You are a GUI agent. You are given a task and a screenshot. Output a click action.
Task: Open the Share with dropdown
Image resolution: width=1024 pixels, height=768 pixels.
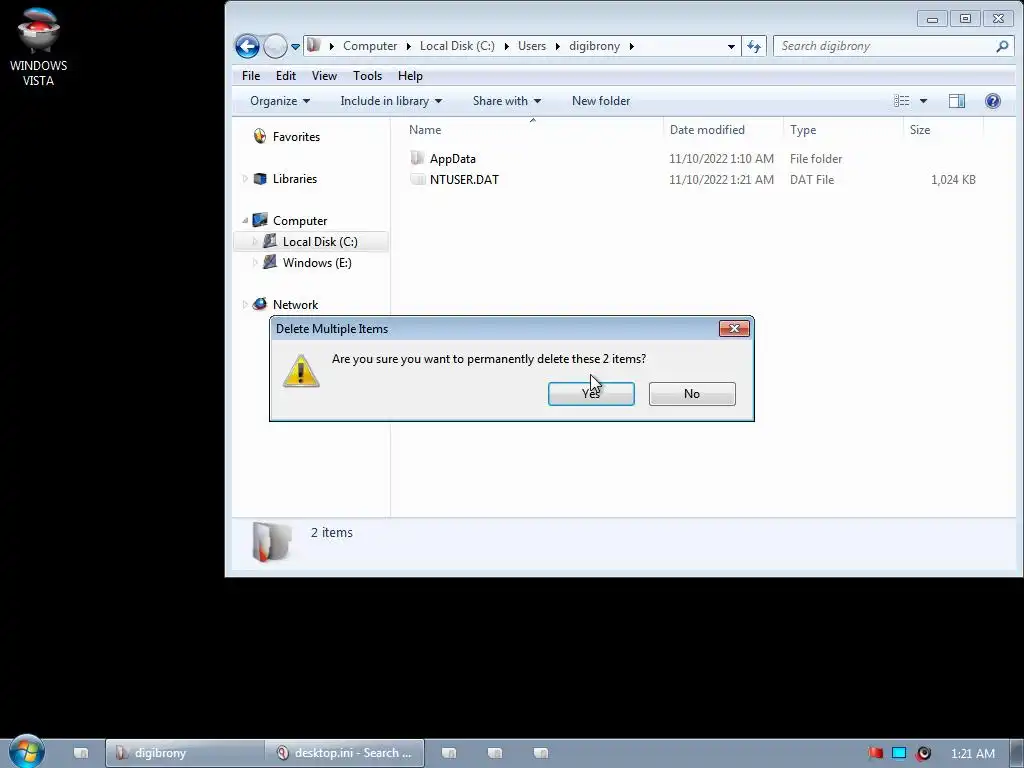point(507,101)
